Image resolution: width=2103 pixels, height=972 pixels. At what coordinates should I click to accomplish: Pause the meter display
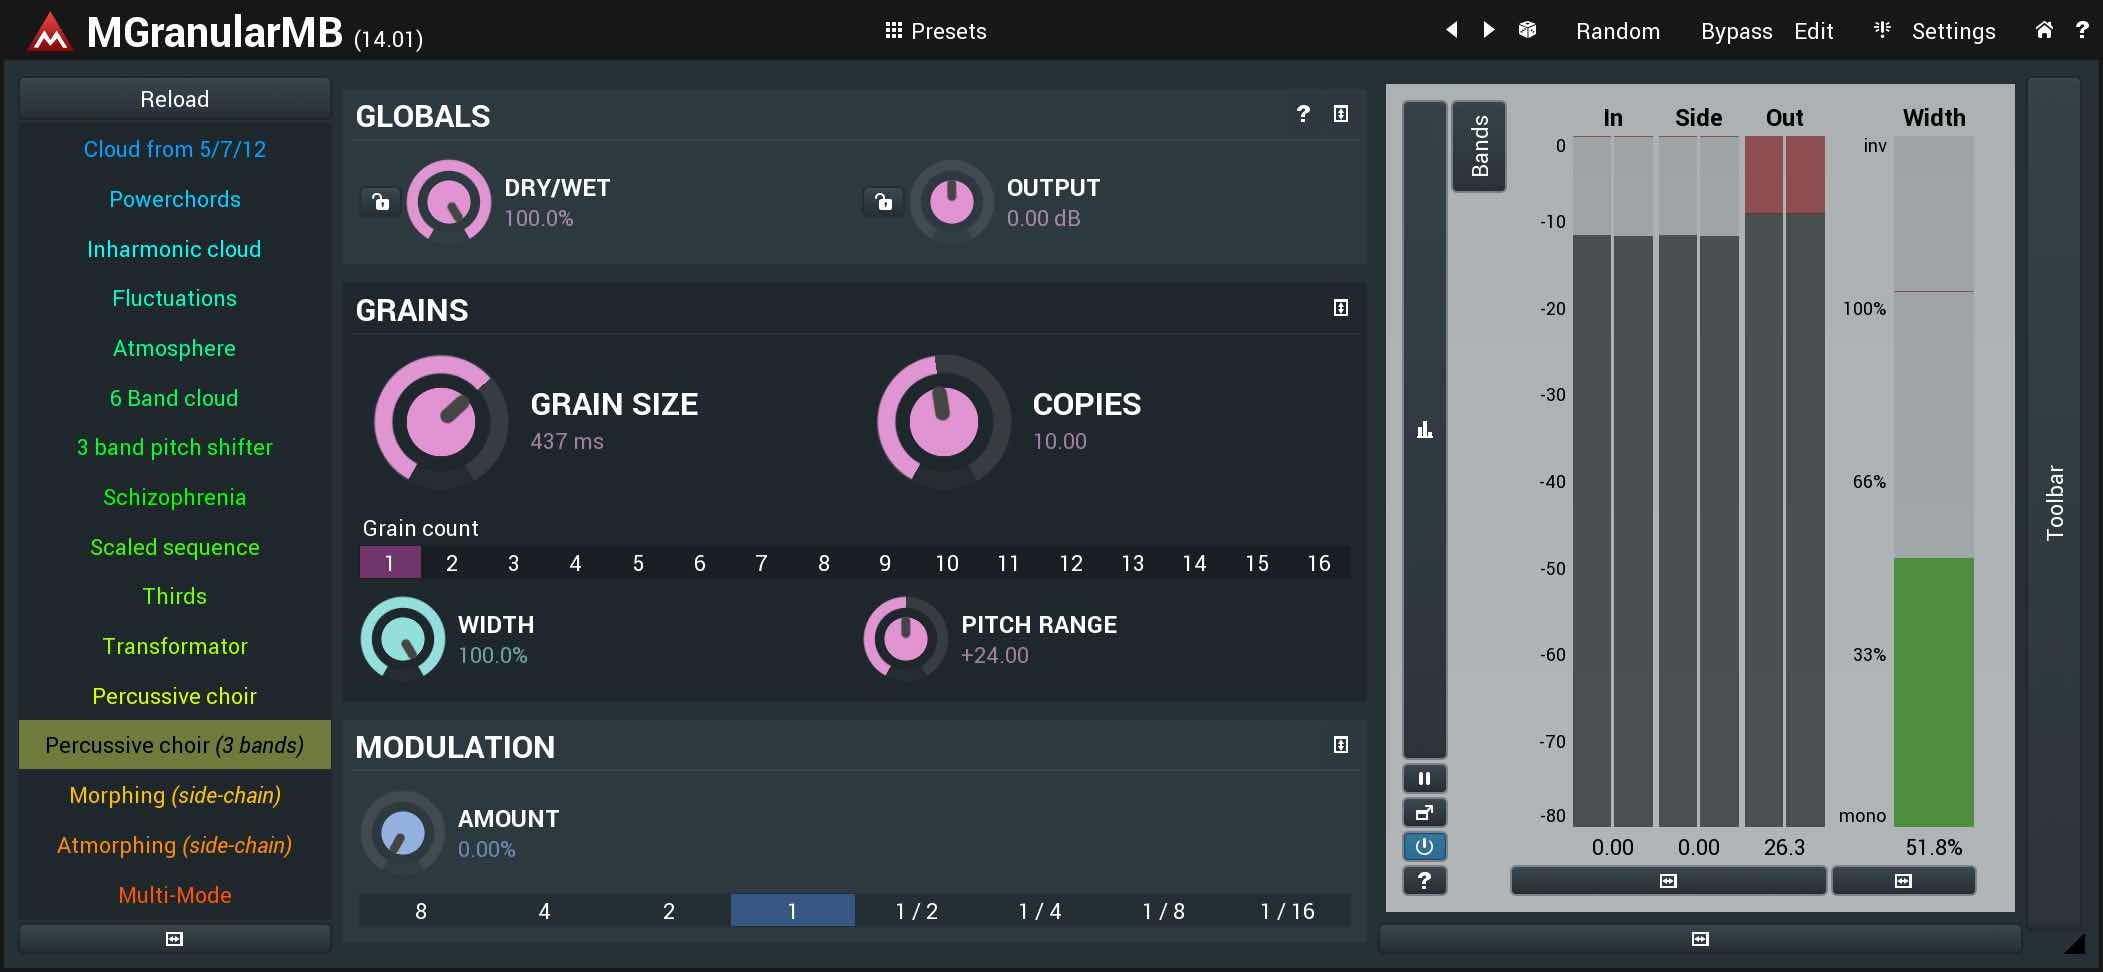[x=1424, y=778]
